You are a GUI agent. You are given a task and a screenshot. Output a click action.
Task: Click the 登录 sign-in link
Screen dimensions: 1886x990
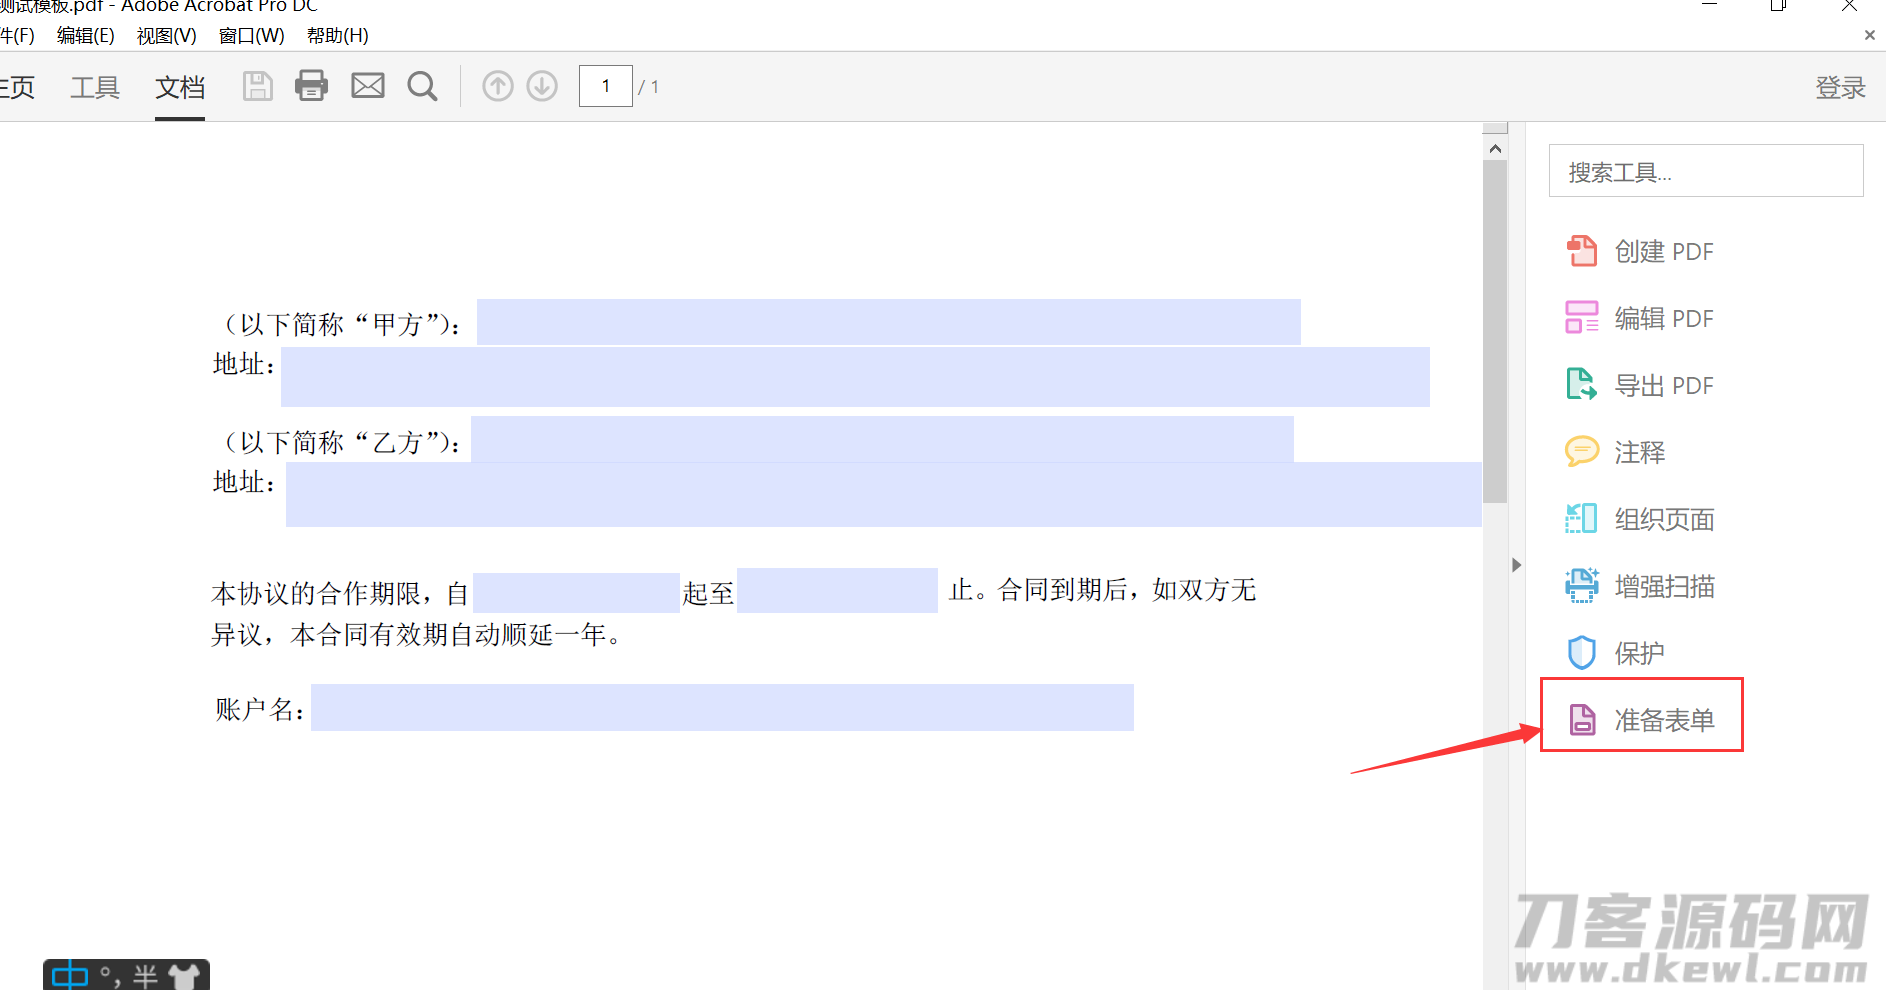(1841, 88)
